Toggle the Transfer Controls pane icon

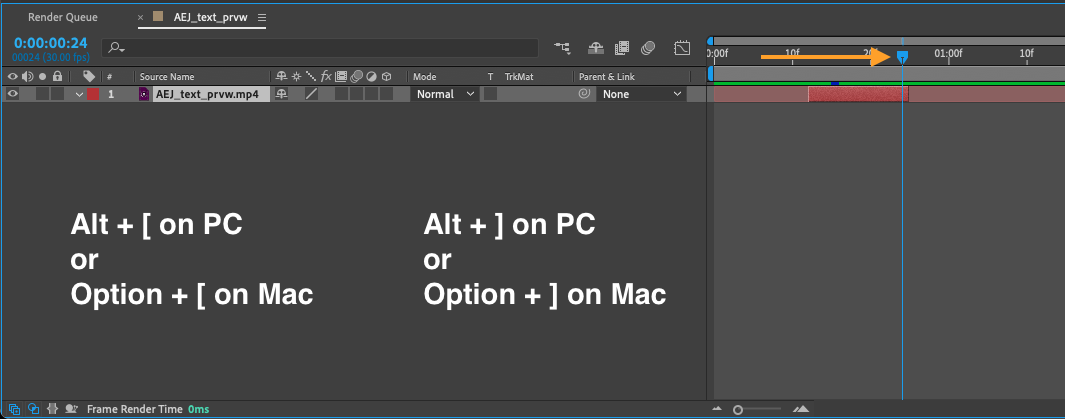33,409
